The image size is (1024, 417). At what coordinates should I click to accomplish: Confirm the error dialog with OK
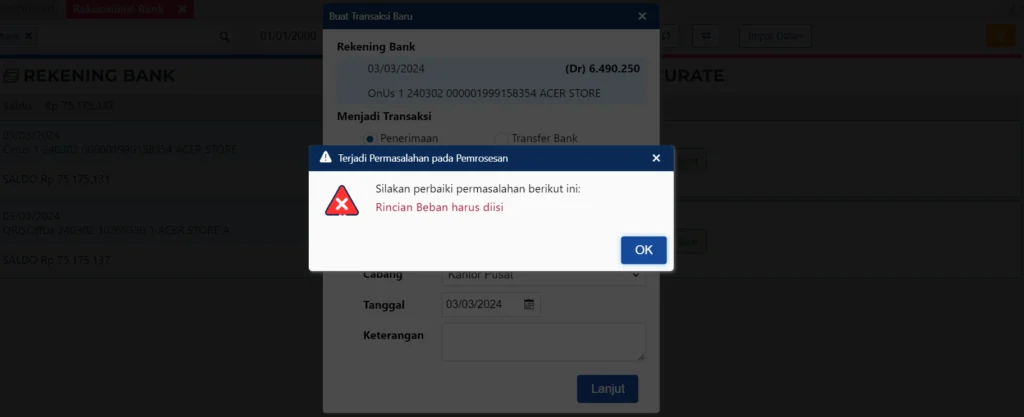click(643, 250)
